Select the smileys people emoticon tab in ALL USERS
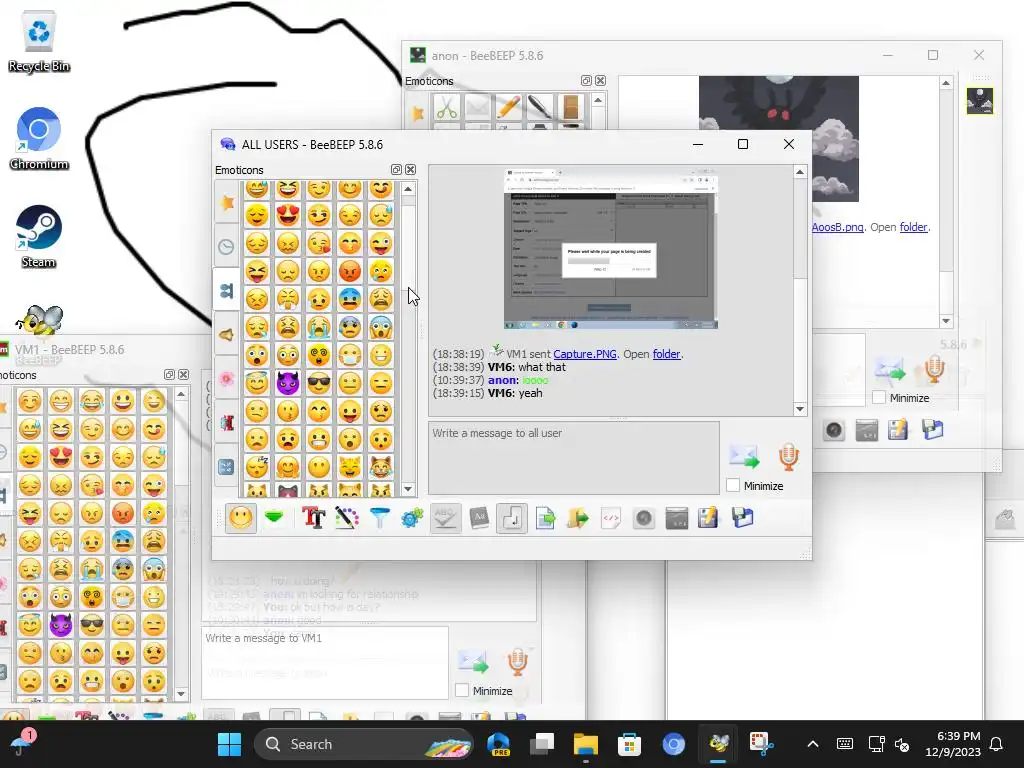The height and width of the screenshot is (768, 1024). (x=227, y=290)
